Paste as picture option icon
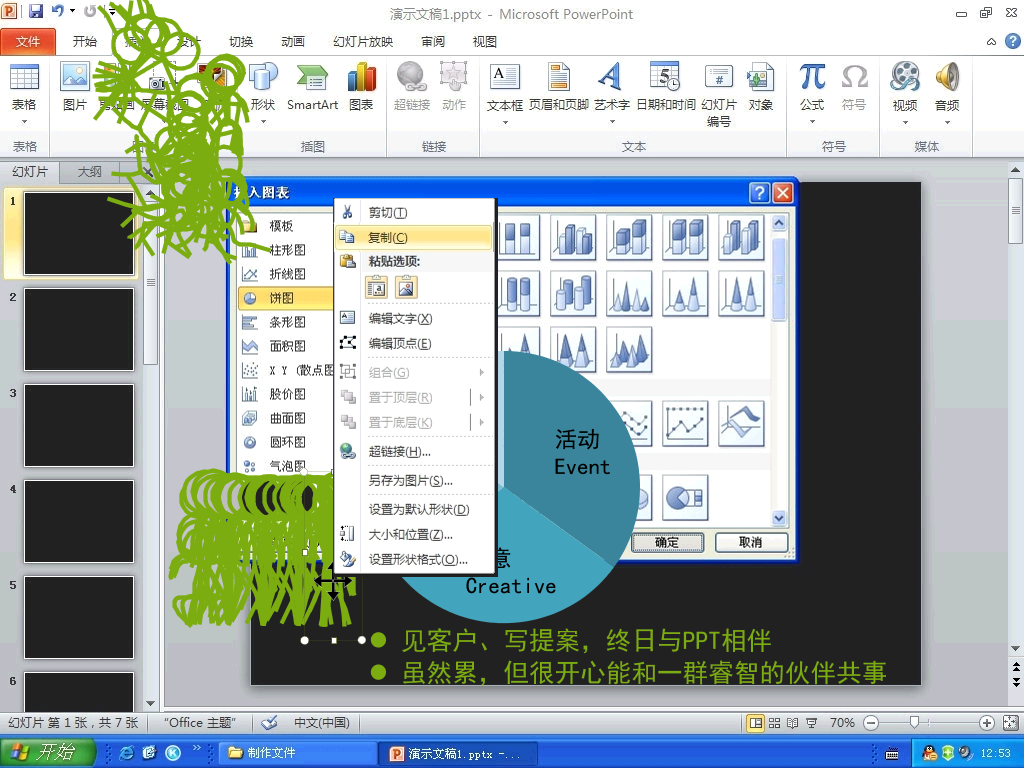 coord(406,287)
